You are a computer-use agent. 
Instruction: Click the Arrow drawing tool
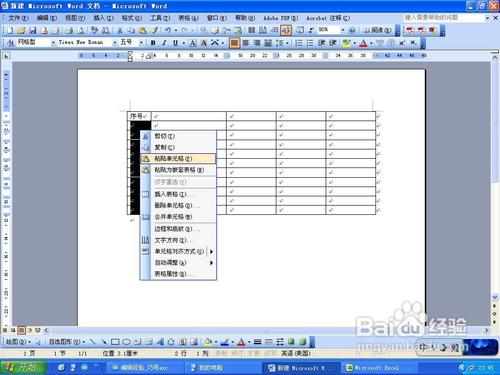coord(104,342)
